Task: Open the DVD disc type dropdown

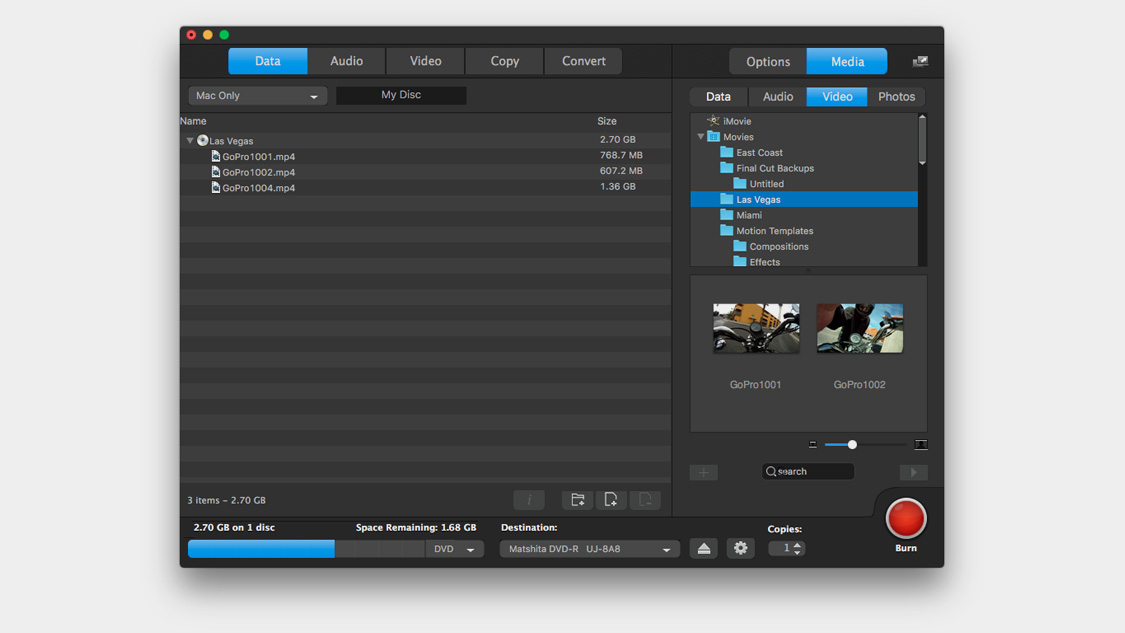Action: click(454, 548)
